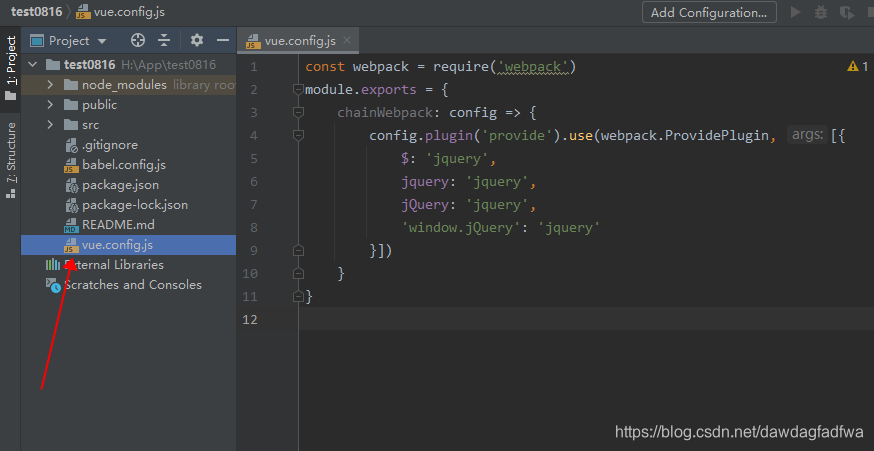Click the README.md markdown icon
This screenshot has height=451, width=874.
click(x=71, y=226)
